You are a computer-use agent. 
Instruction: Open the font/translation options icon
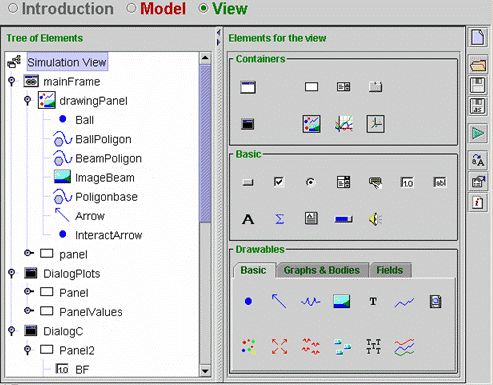coord(478,160)
